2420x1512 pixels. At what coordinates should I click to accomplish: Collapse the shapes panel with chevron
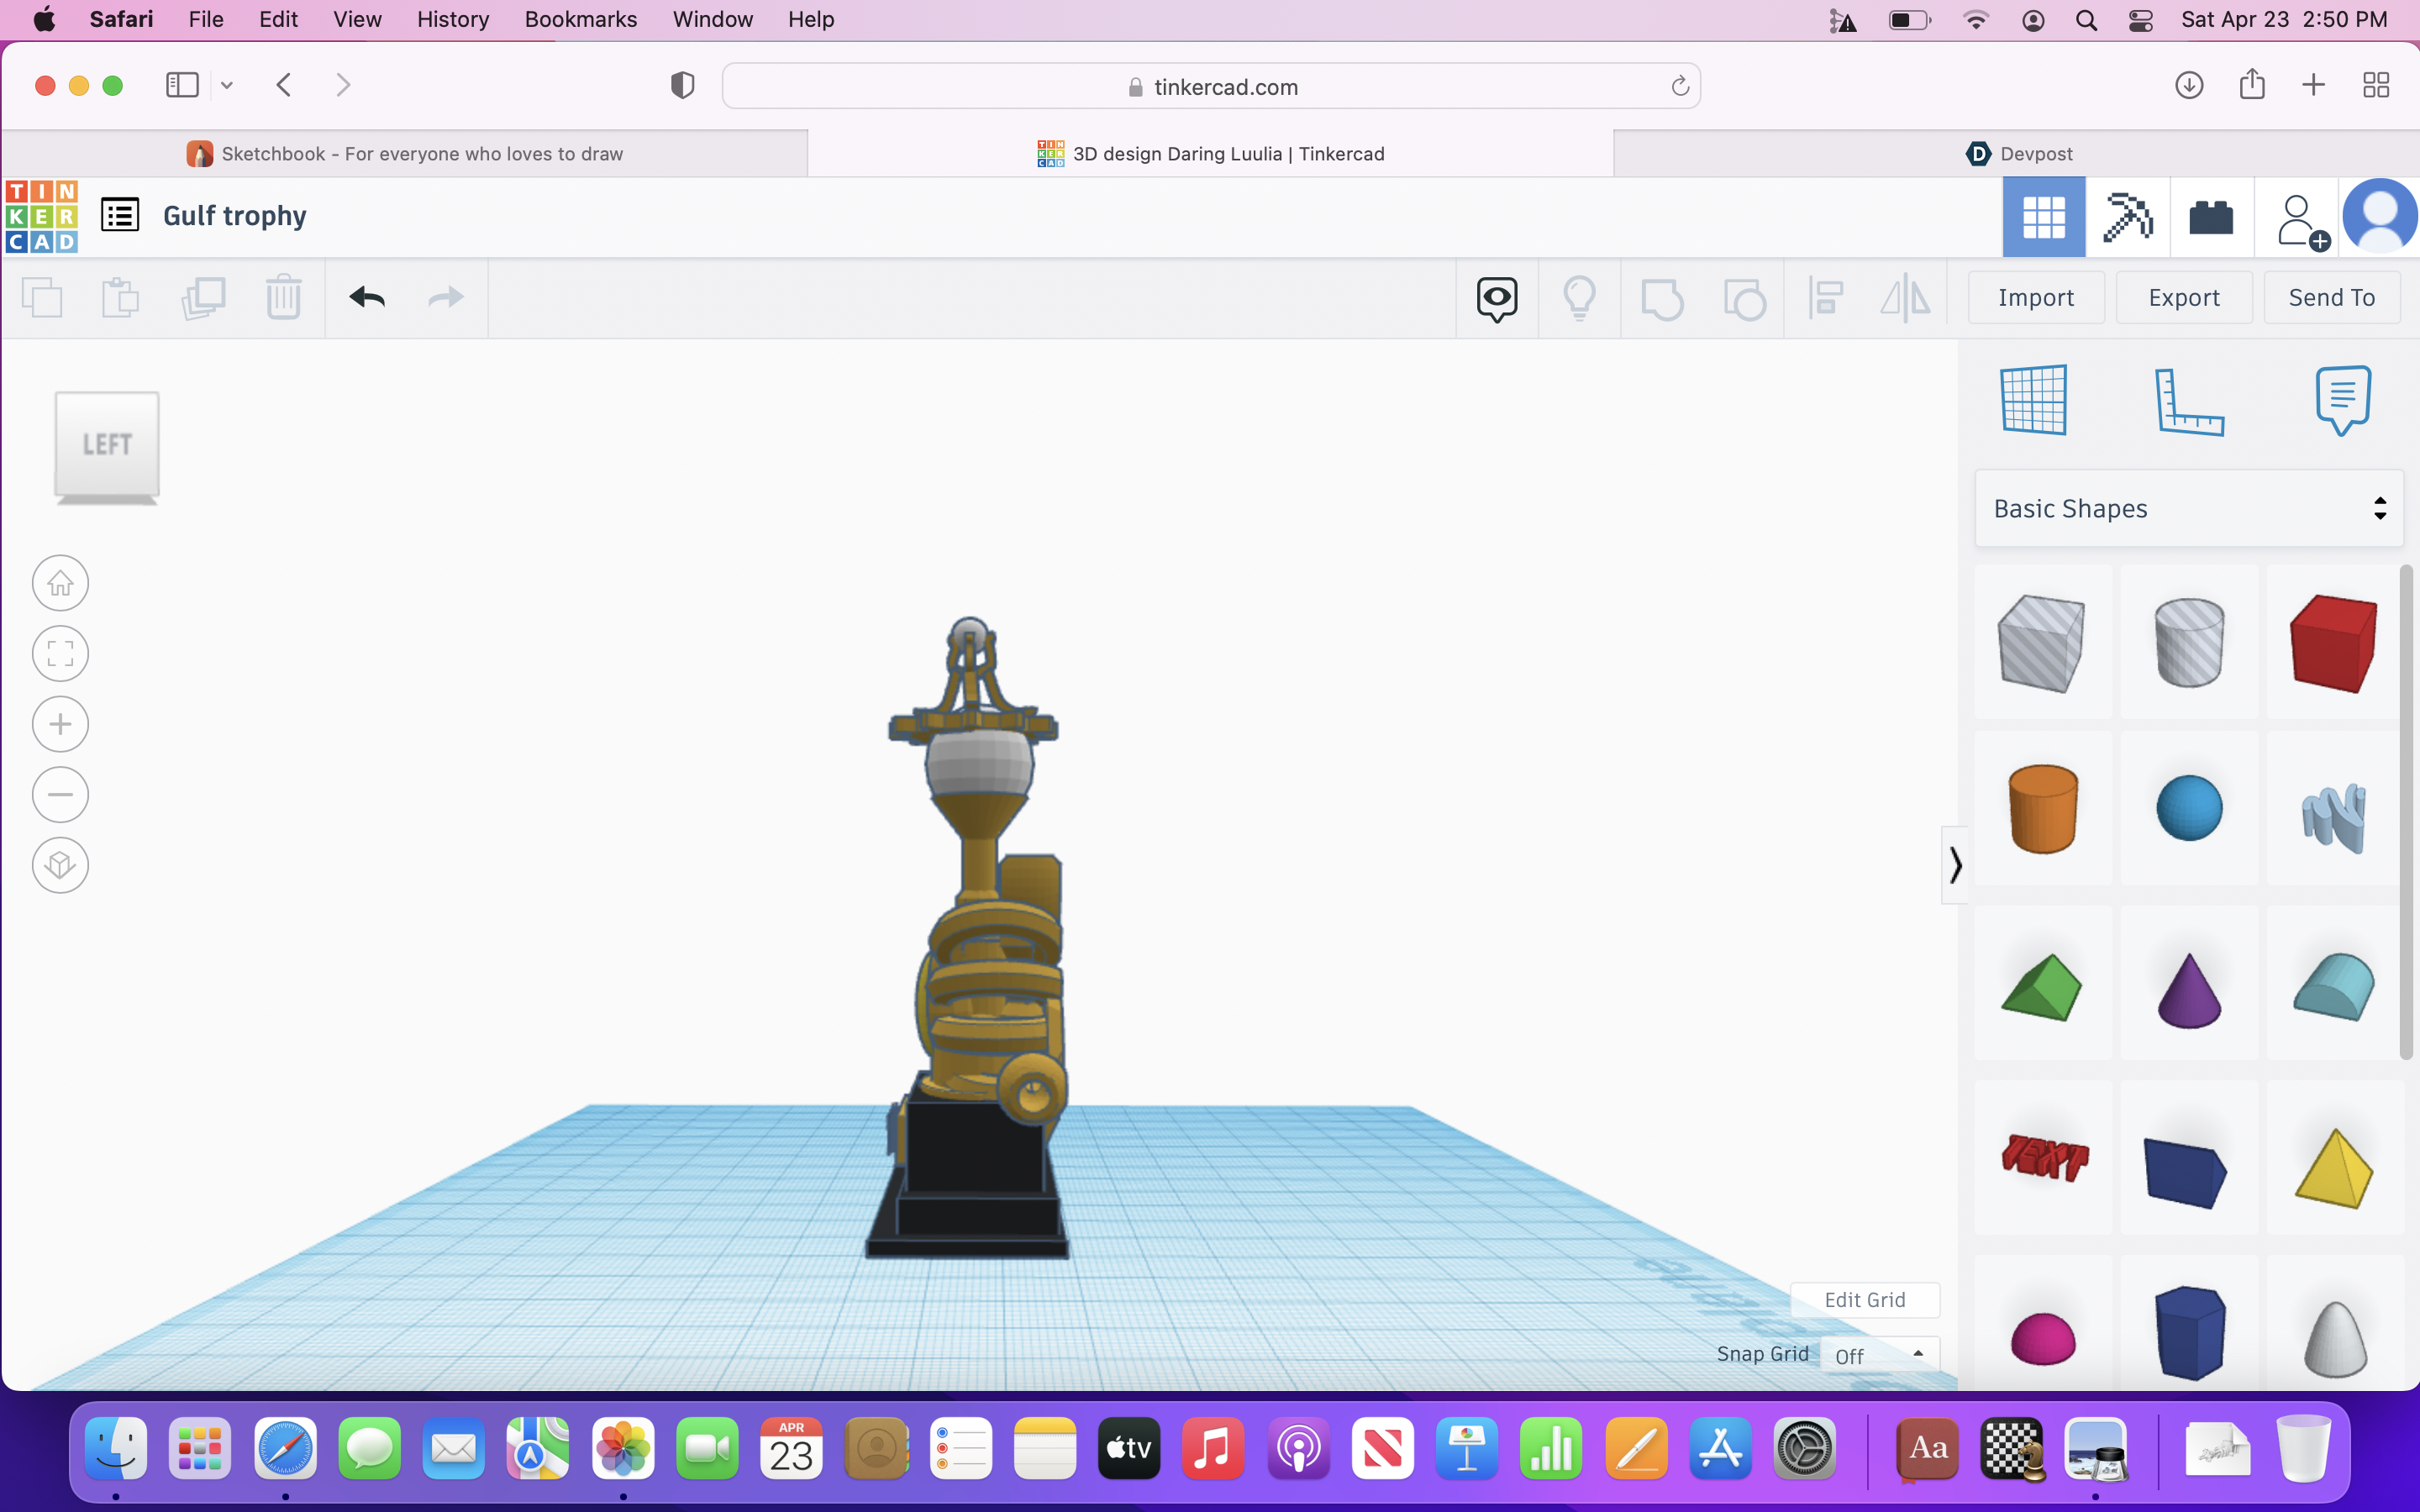point(1954,865)
